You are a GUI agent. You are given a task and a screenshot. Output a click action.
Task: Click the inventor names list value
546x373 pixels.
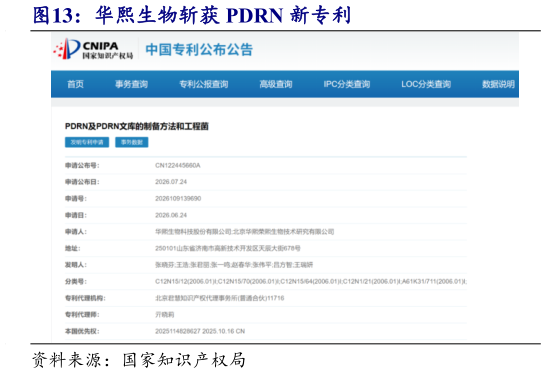point(234,265)
